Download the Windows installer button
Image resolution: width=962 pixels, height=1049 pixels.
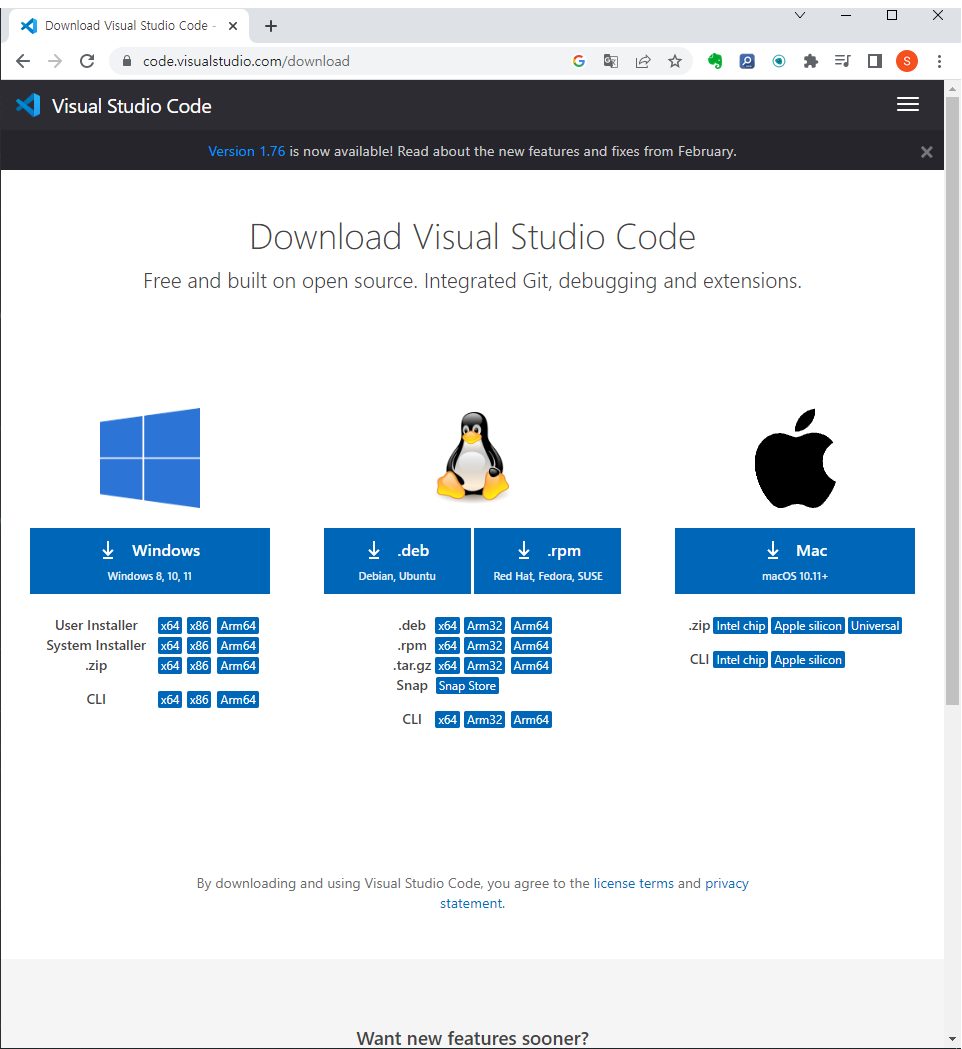click(x=150, y=561)
